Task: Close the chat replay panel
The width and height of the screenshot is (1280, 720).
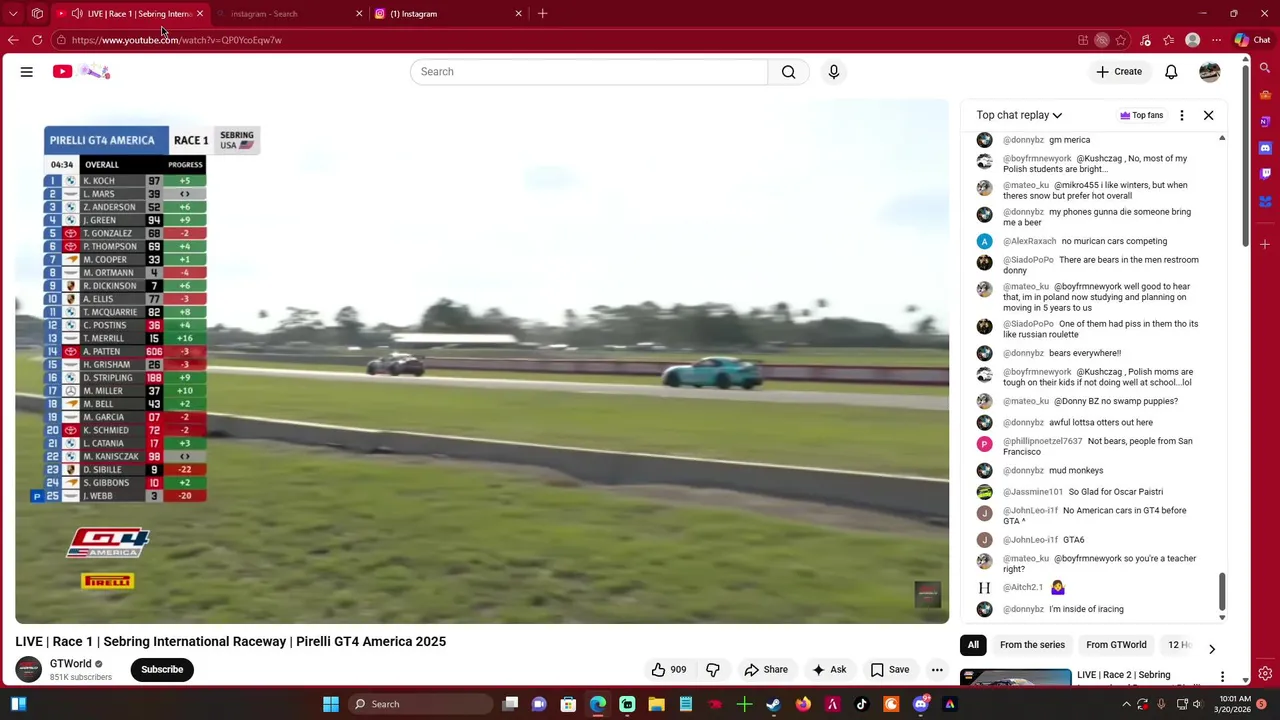Action: [1208, 115]
